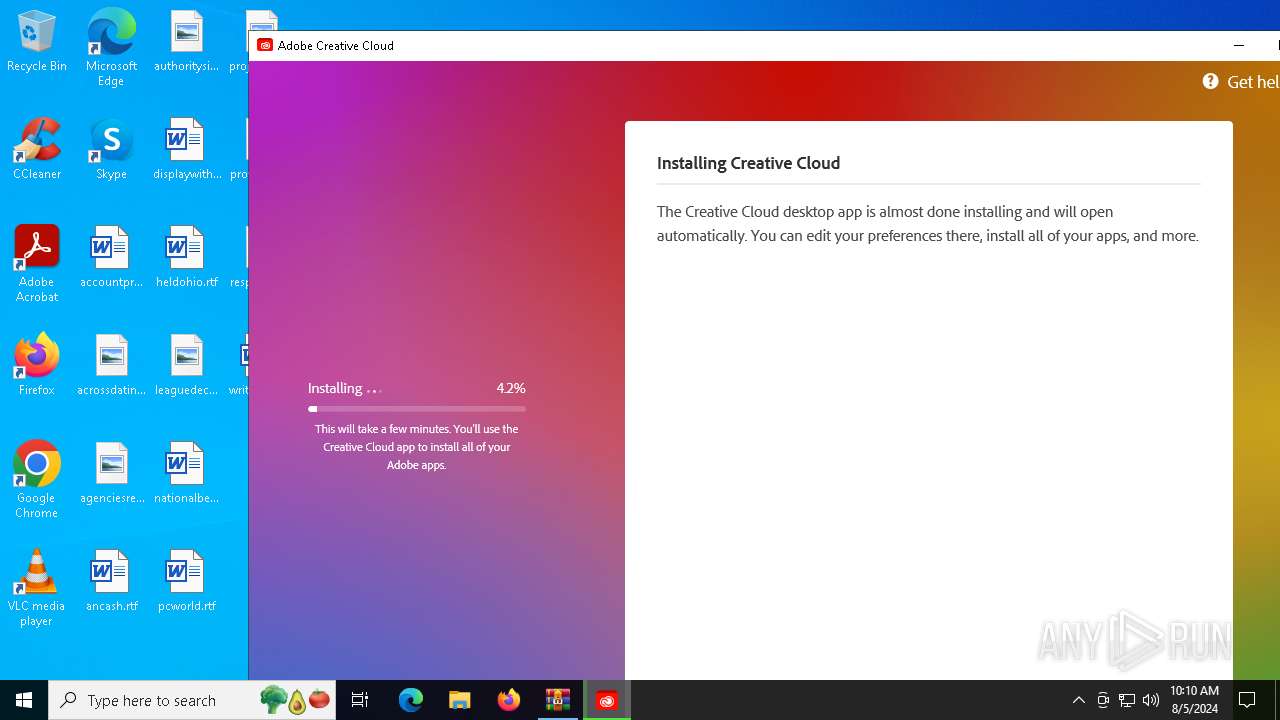Open the notification center icon
The image size is (1280, 720).
(1247, 700)
